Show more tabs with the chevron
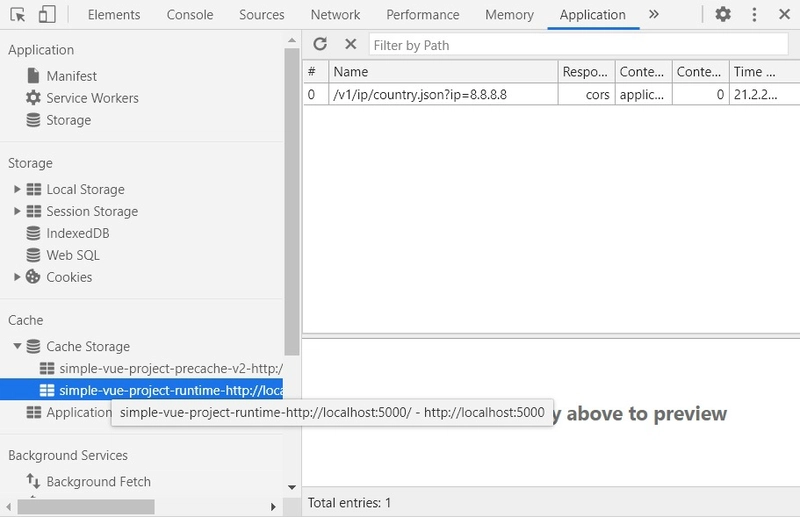 654,15
